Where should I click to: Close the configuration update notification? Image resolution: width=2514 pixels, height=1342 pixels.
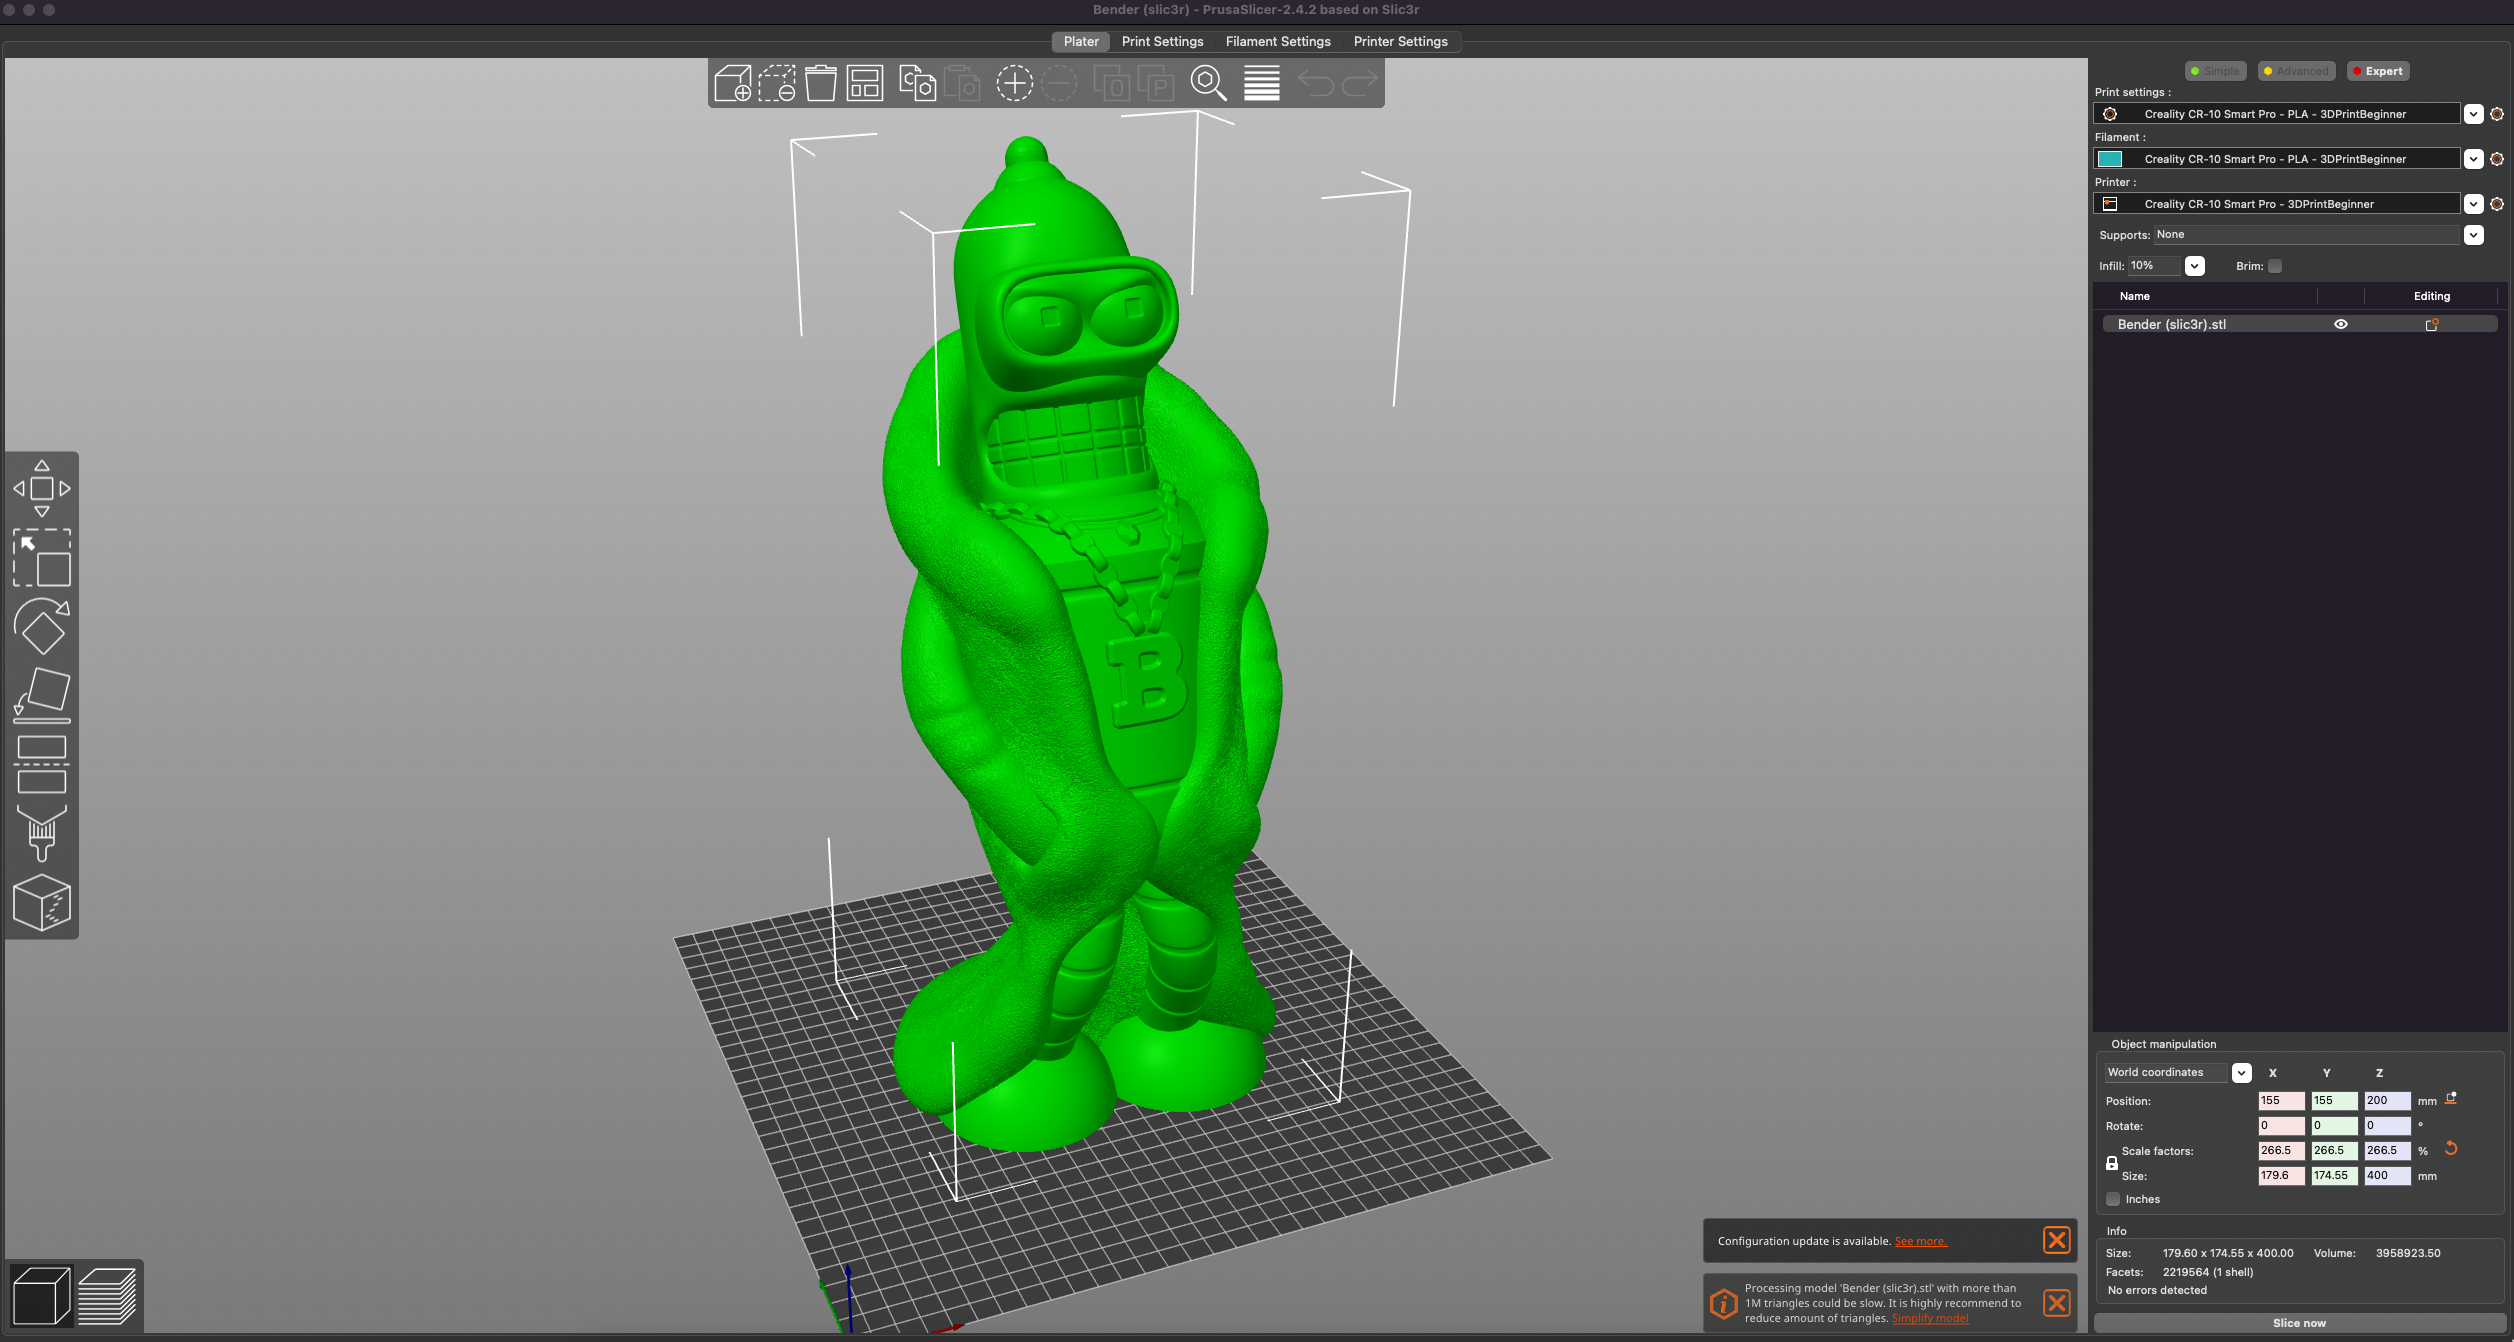2057,1240
